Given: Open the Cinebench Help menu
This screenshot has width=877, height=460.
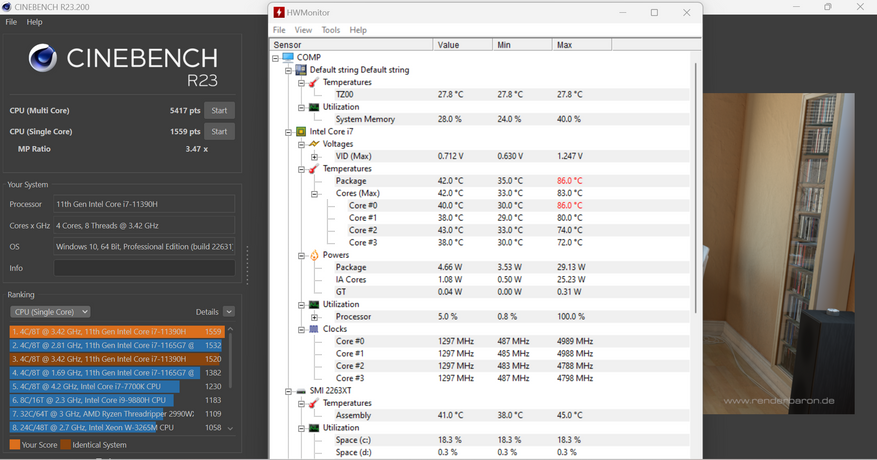Looking at the screenshot, I should tap(34, 22).
